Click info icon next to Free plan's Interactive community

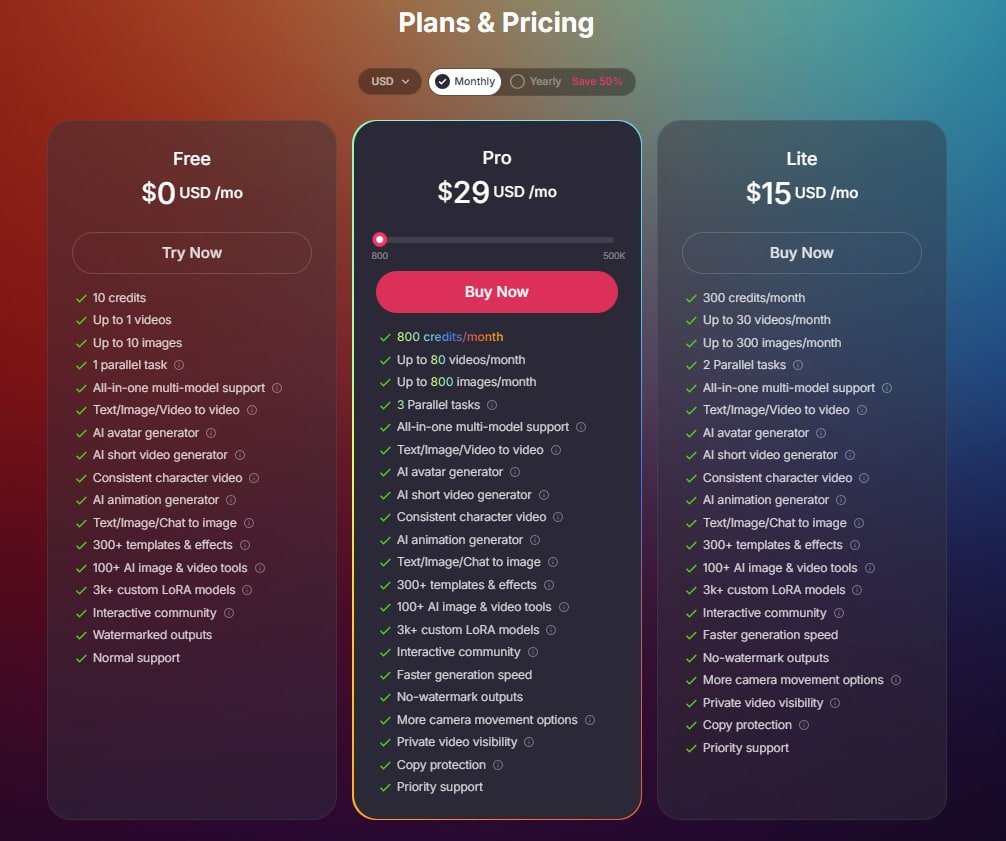point(229,613)
